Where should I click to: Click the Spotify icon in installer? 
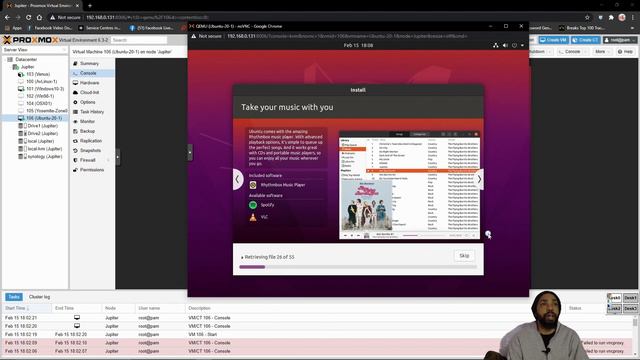(253, 205)
